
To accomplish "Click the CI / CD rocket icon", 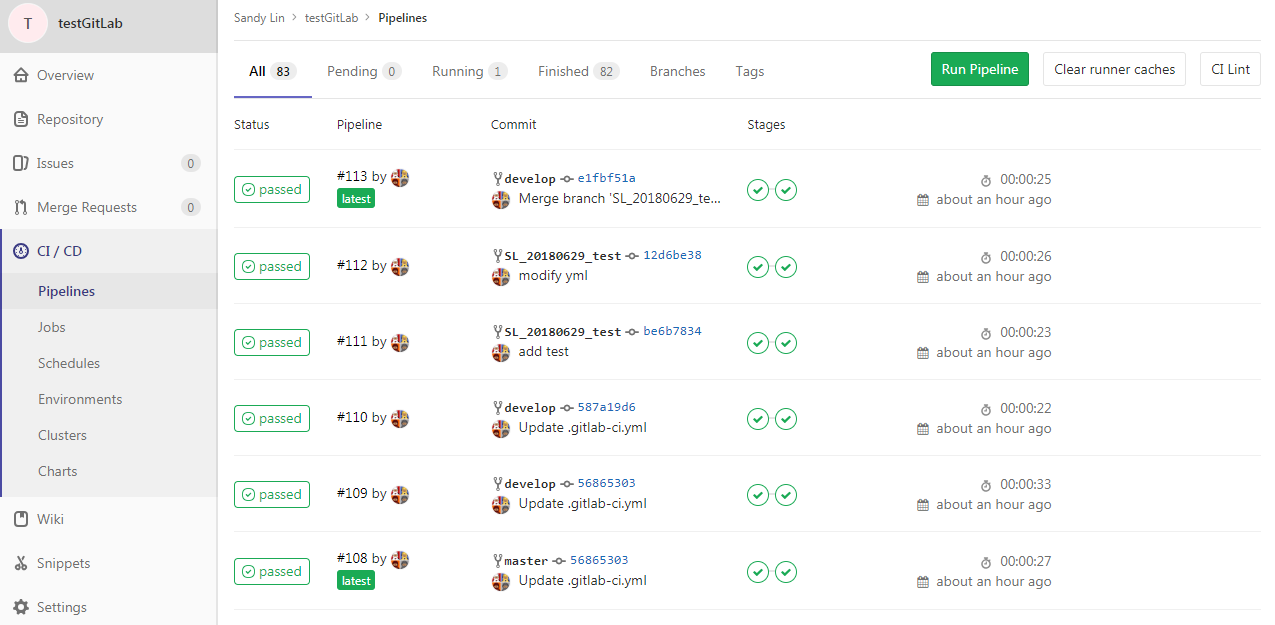I will (21, 251).
